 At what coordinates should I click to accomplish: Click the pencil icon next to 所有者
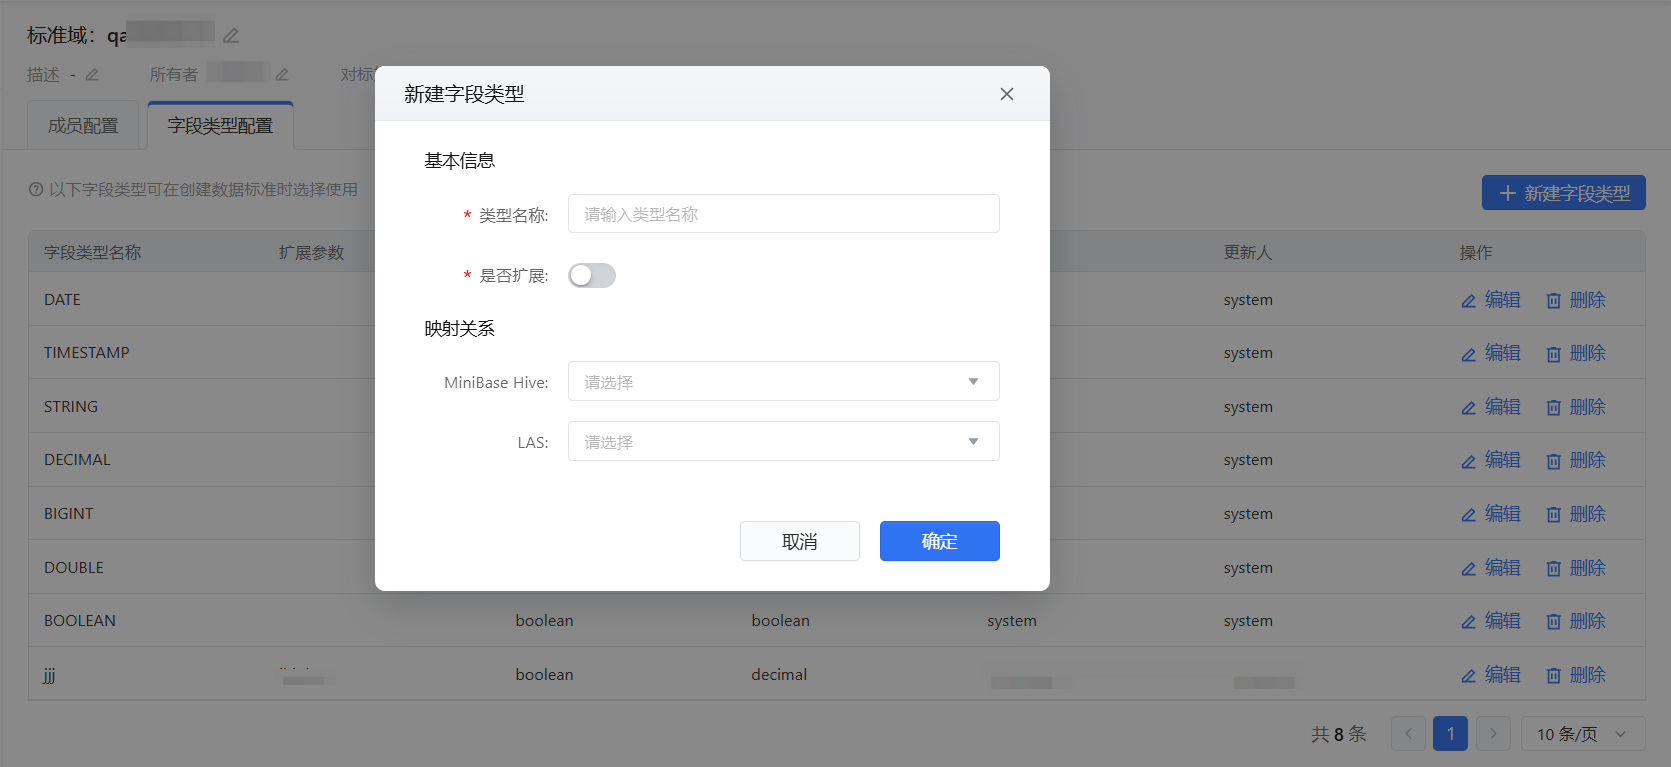click(x=282, y=75)
